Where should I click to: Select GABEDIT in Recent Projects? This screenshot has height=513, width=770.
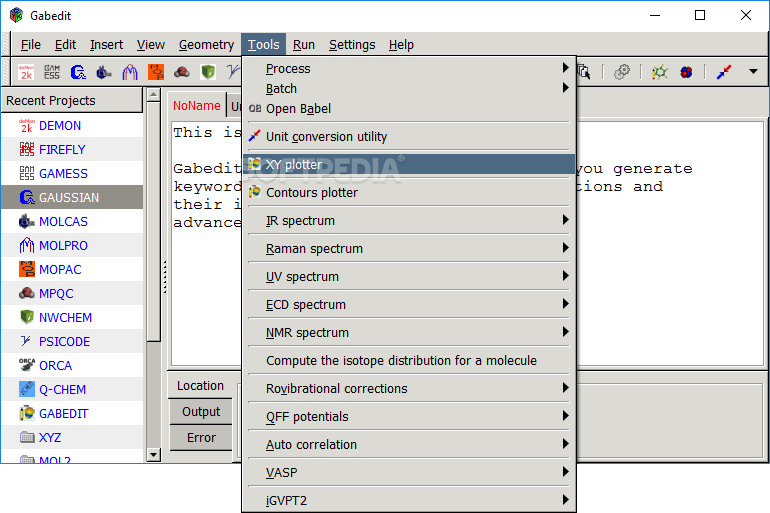coord(72,414)
